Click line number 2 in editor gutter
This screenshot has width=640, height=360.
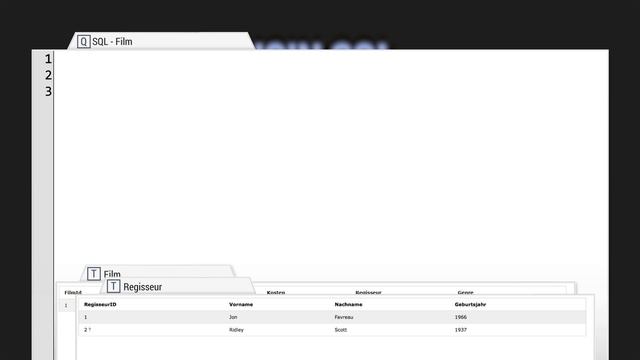(x=48, y=76)
